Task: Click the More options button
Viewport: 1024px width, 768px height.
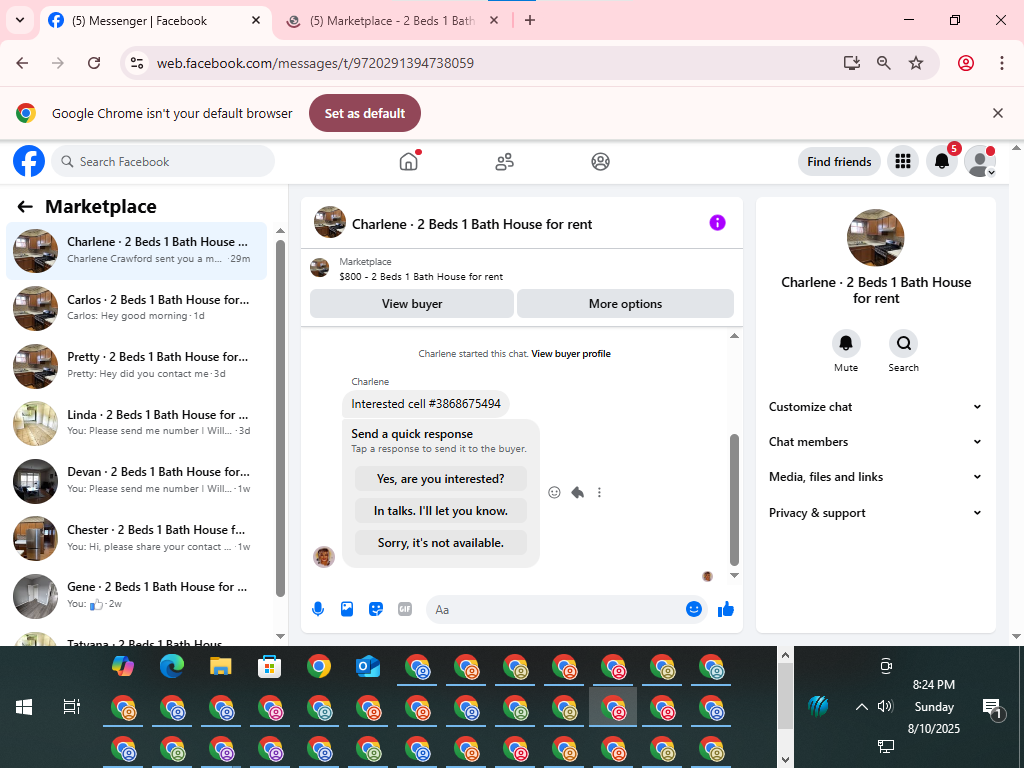Action: pyautogui.click(x=625, y=304)
